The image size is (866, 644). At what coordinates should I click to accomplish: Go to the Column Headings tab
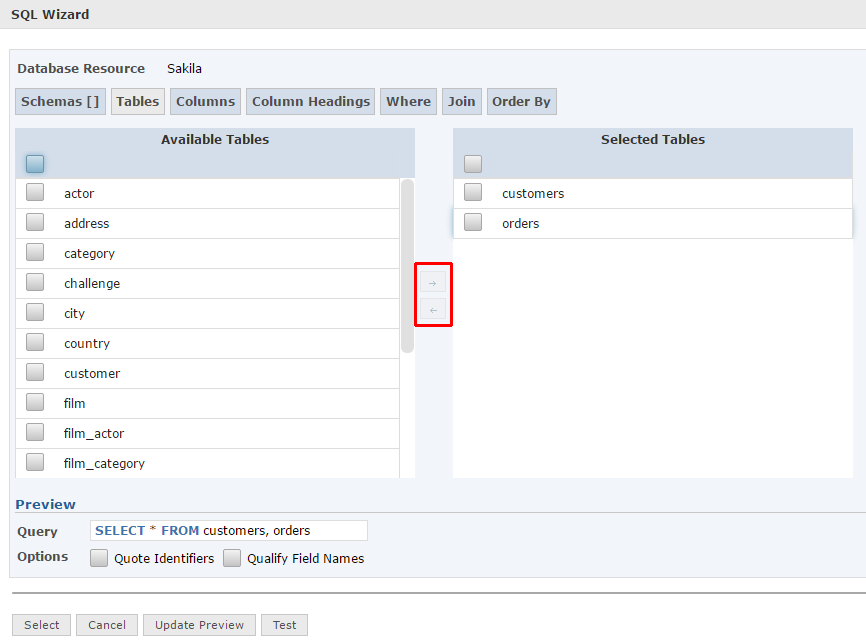tap(311, 101)
